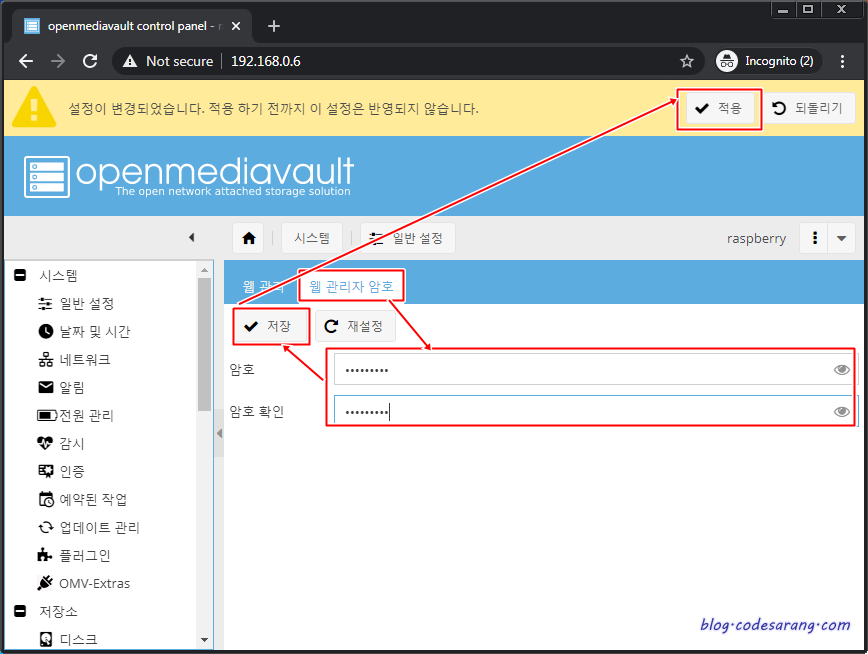Go to the home breadcrumb icon

pyautogui.click(x=249, y=238)
